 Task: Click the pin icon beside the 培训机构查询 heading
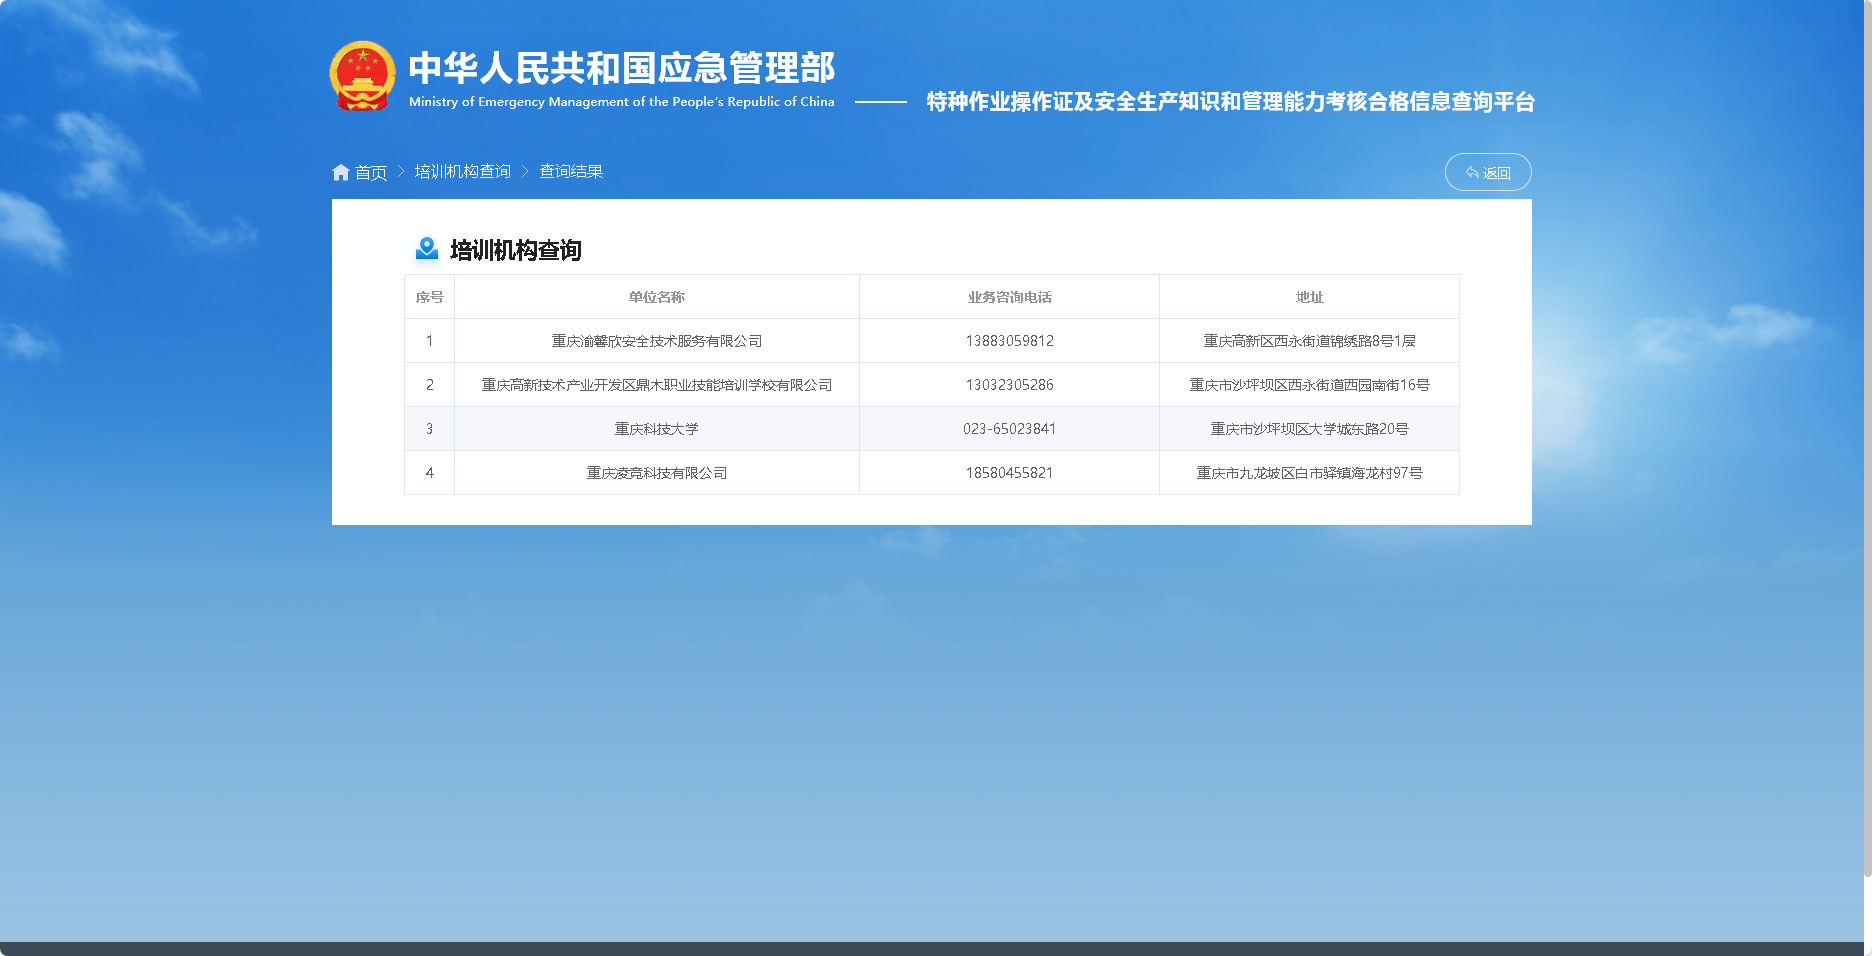tap(427, 248)
